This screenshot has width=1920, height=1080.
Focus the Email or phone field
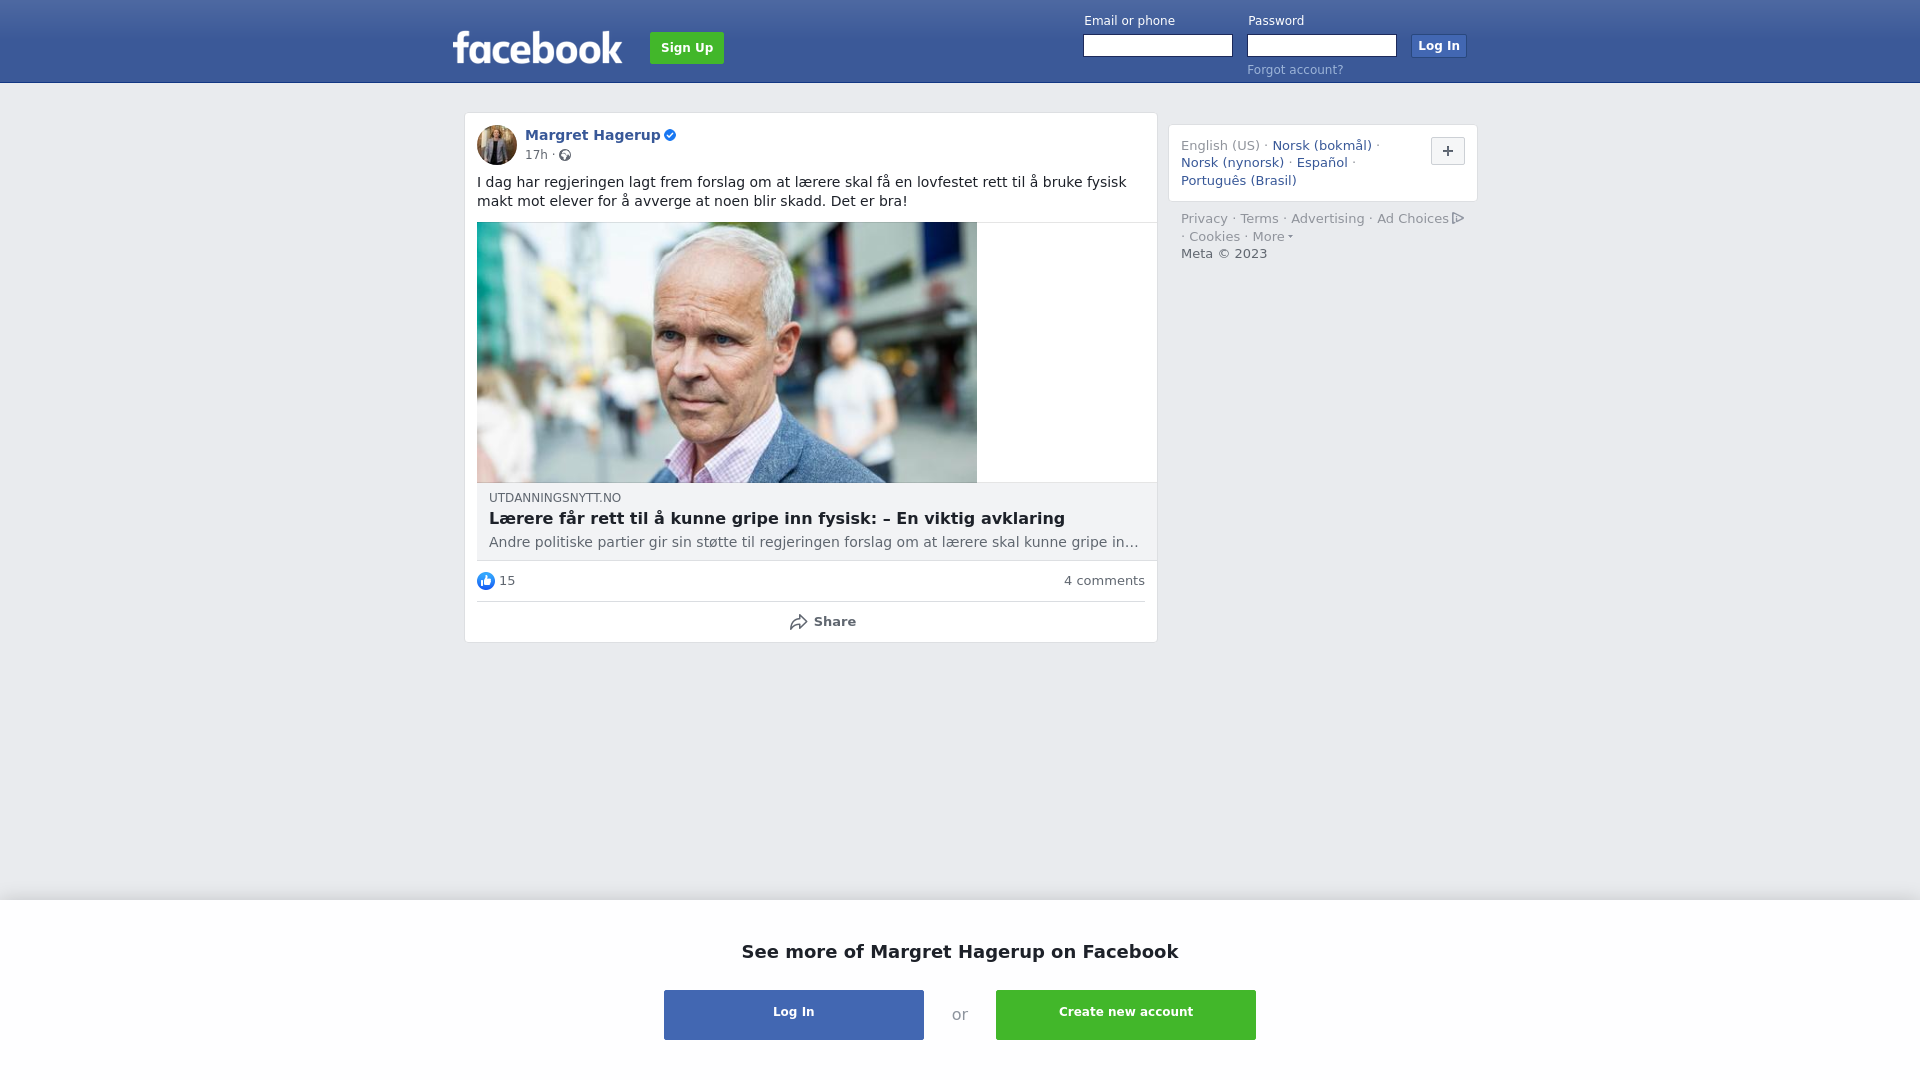pos(1158,46)
